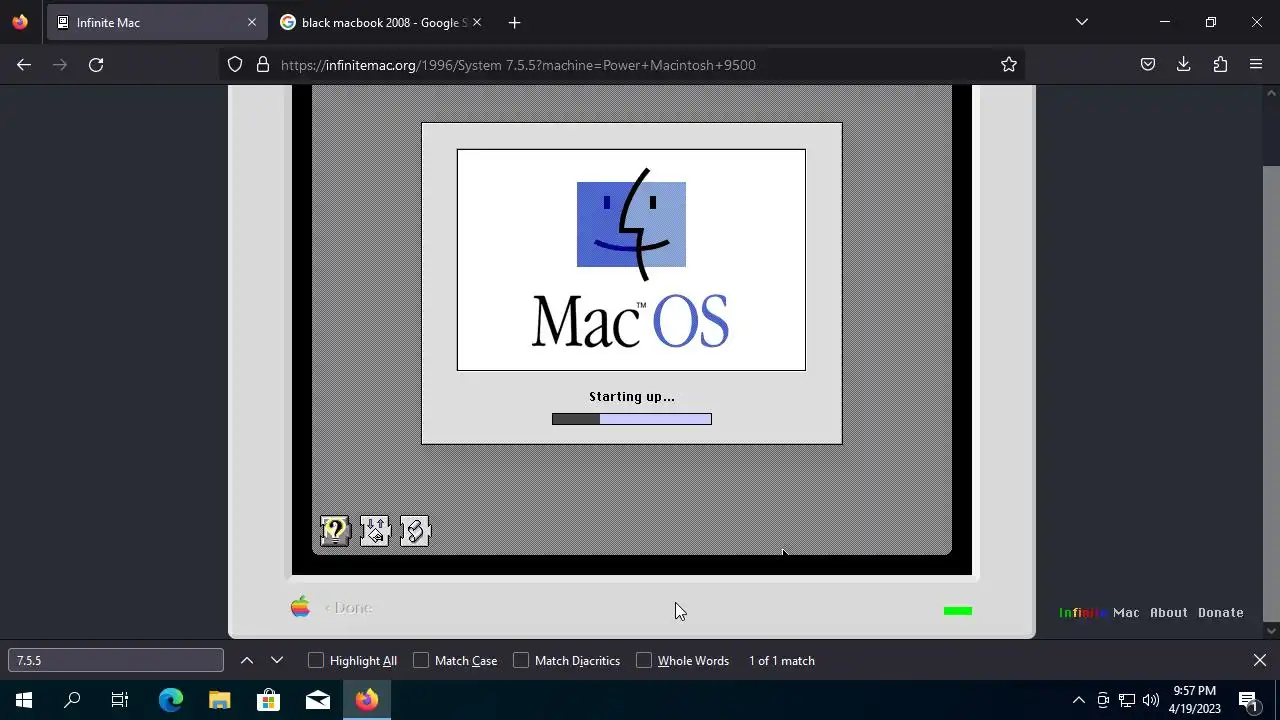Enable Whole Words checkbox

pyautogui.click(x=644, y=660)
